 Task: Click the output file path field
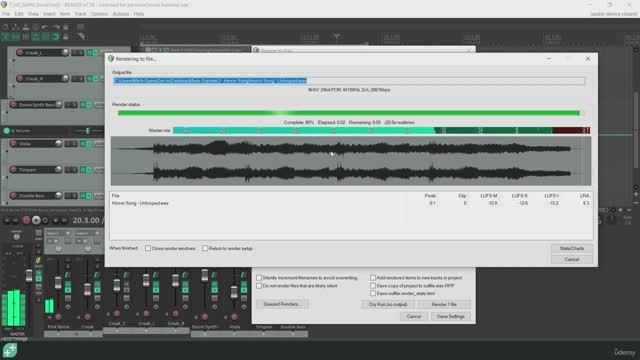(349, 81)
